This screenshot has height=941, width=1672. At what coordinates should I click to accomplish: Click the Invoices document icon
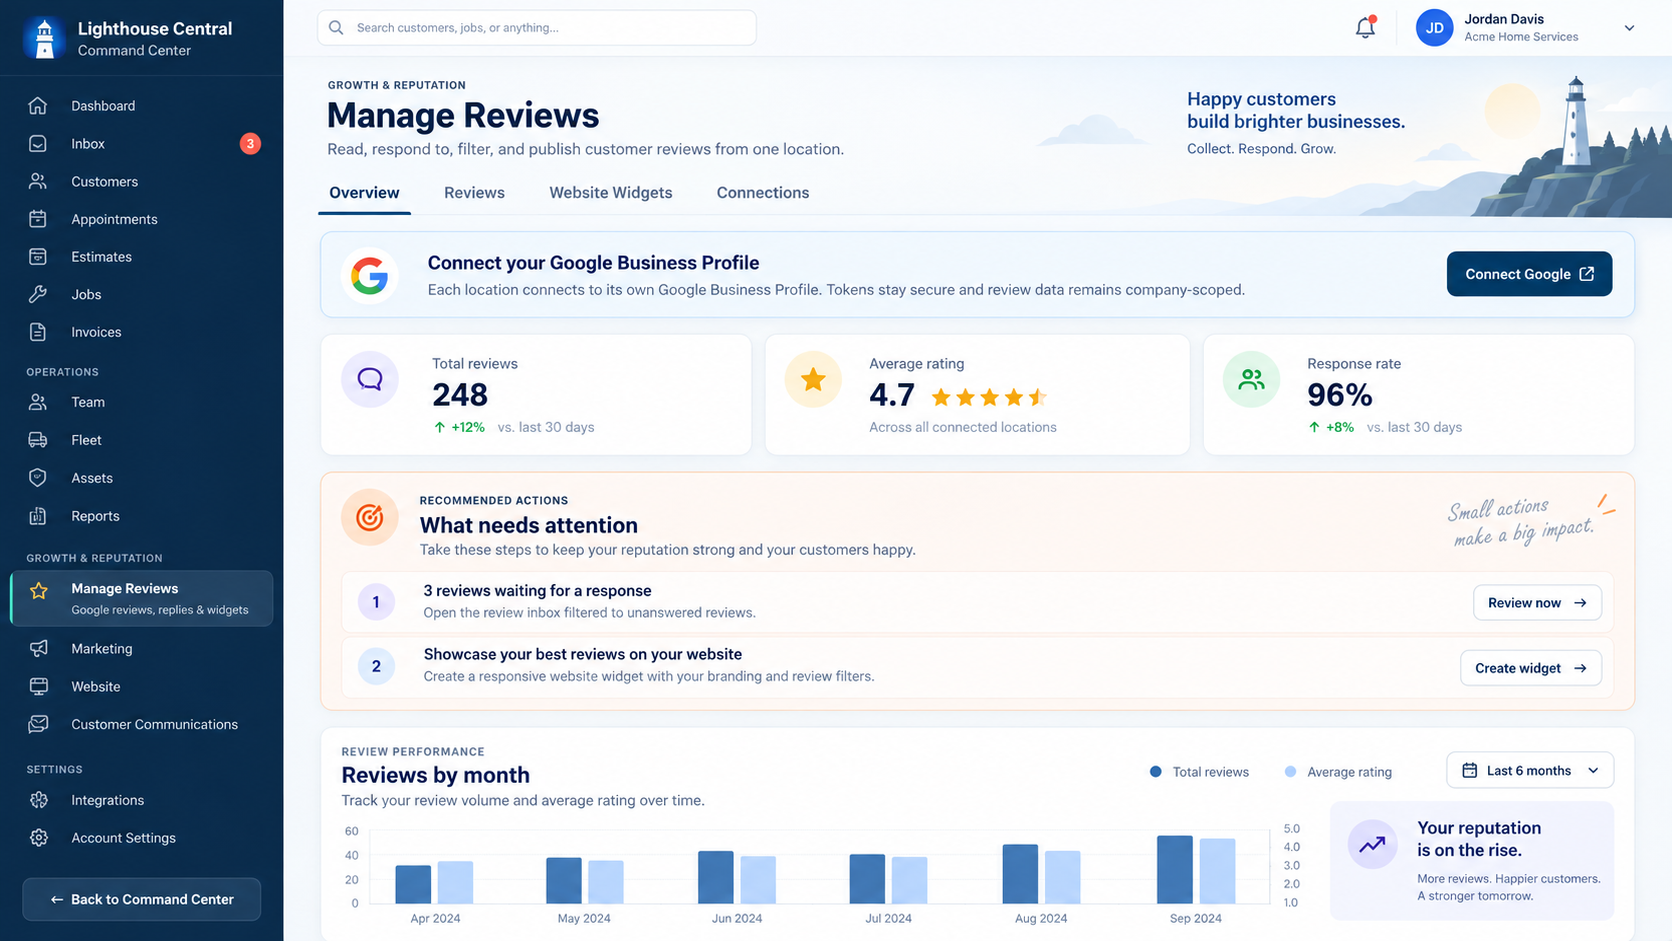coord(38,332)
